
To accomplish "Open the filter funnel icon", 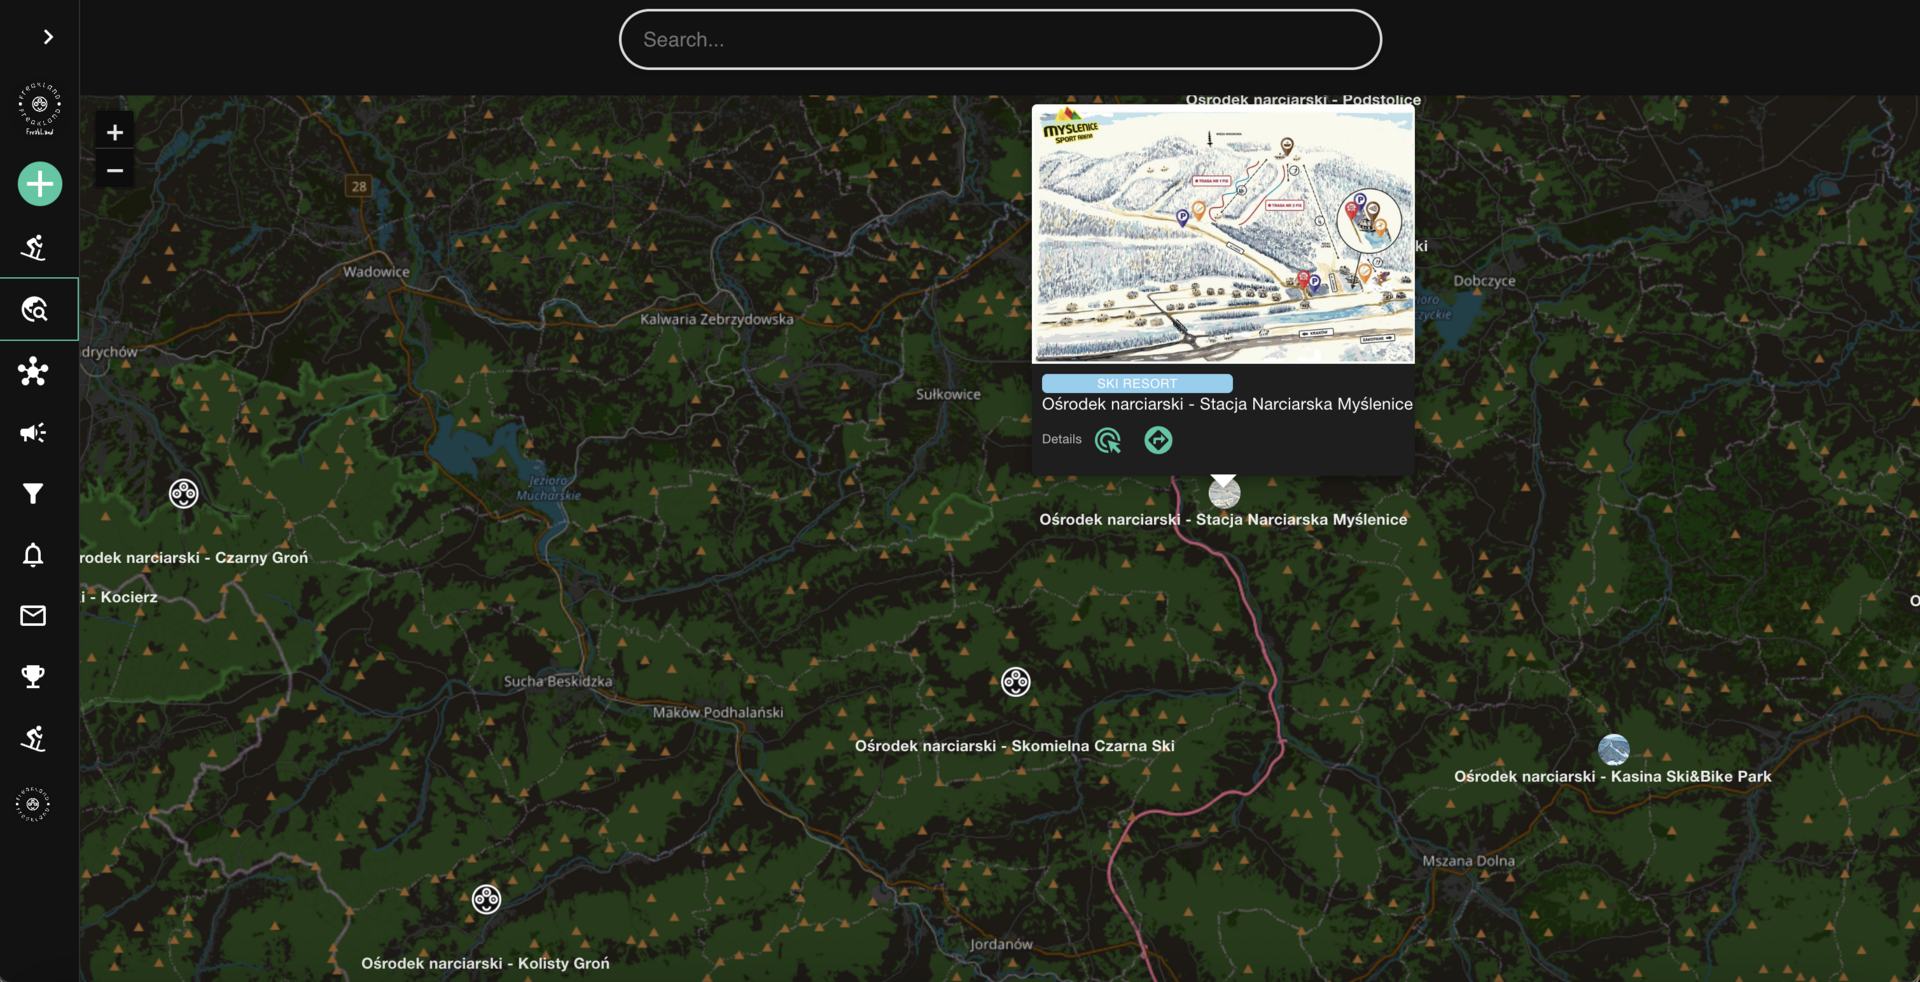I will point(33,494).
